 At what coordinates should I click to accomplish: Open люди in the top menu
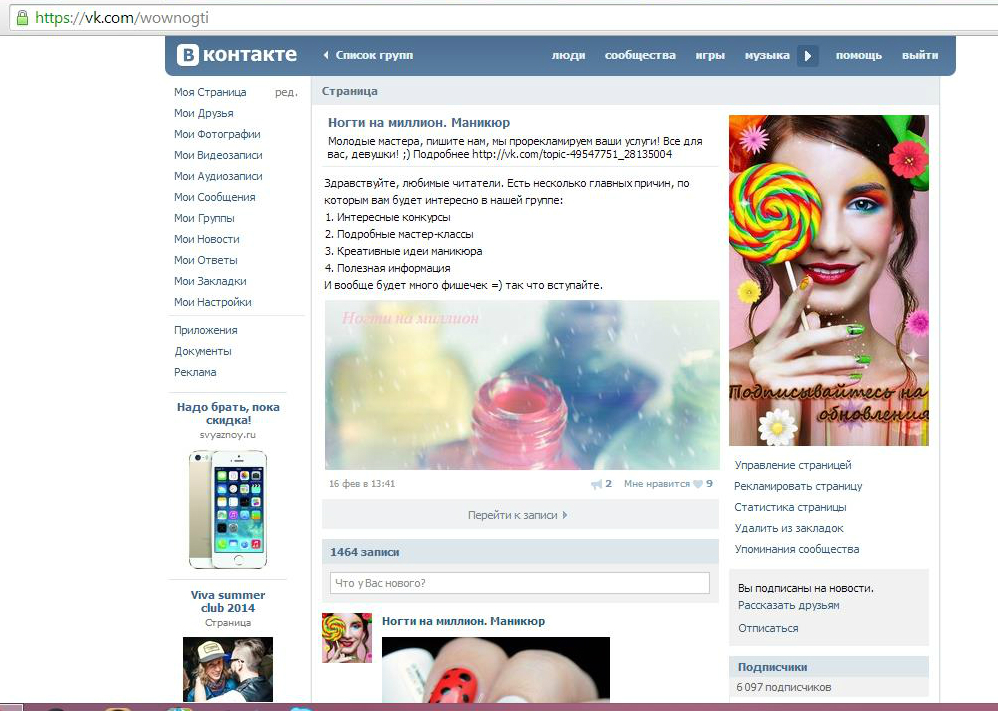(568, 55)
